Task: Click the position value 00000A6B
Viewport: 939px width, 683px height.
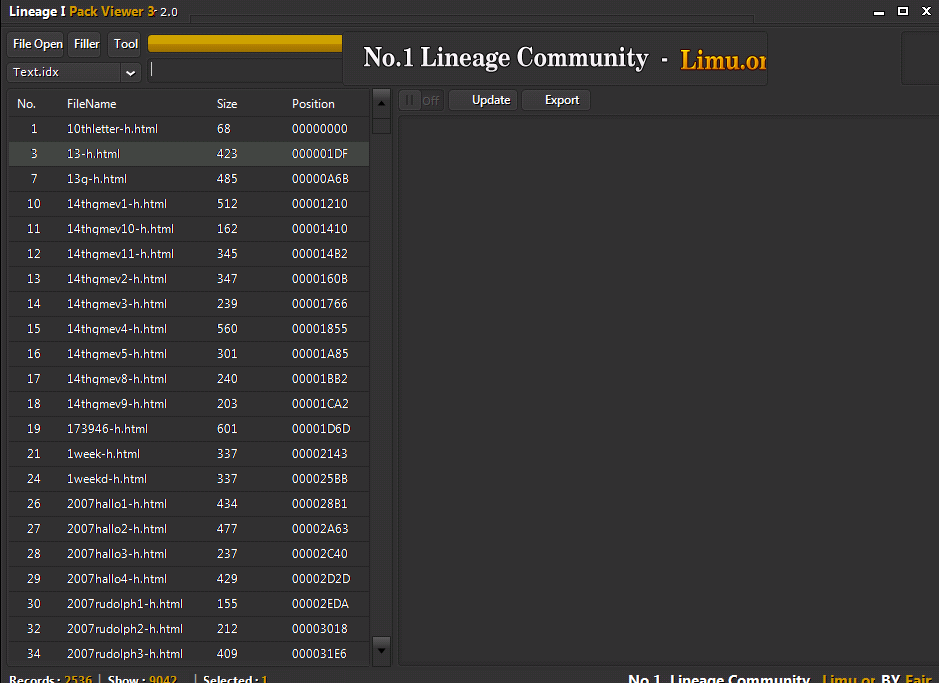Action: 320,179
